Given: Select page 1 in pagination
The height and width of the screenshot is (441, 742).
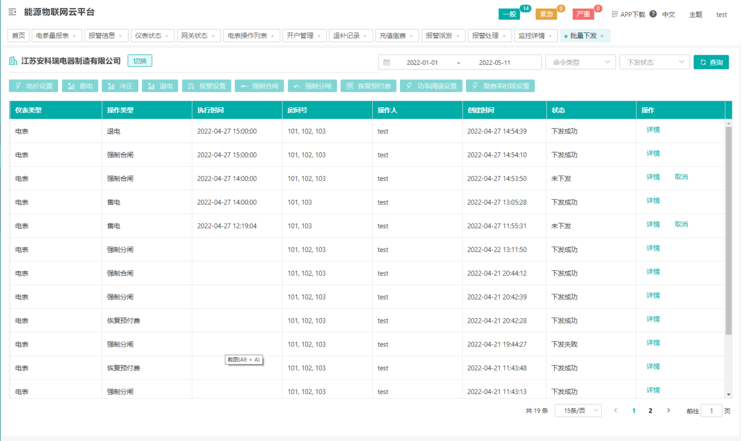Looking at the screenshot, I should 634,411.
